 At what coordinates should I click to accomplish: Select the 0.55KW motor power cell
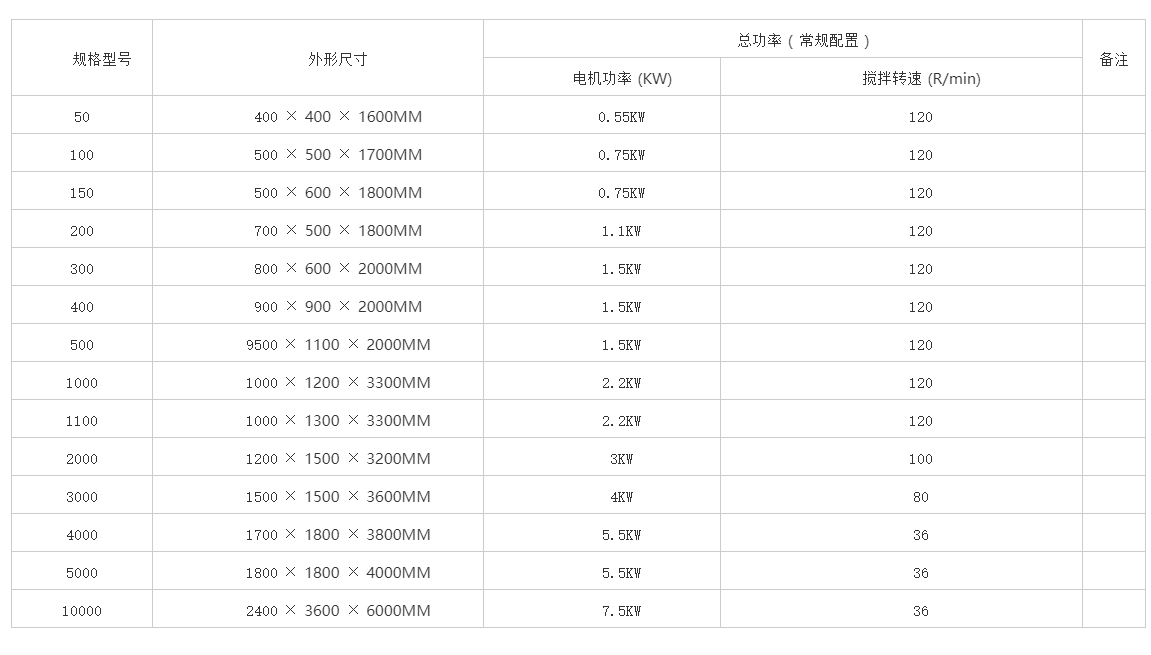coord(622,117)
